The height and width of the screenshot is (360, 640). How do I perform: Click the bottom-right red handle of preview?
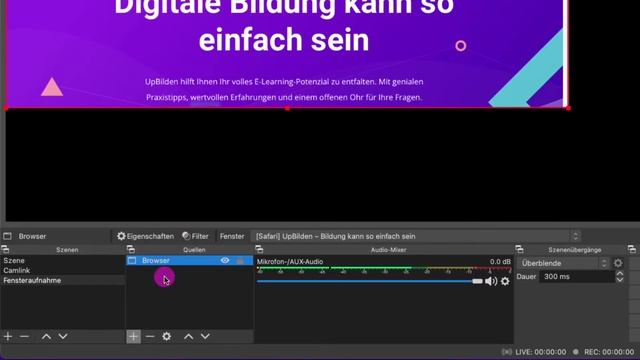tap(568, 108)
